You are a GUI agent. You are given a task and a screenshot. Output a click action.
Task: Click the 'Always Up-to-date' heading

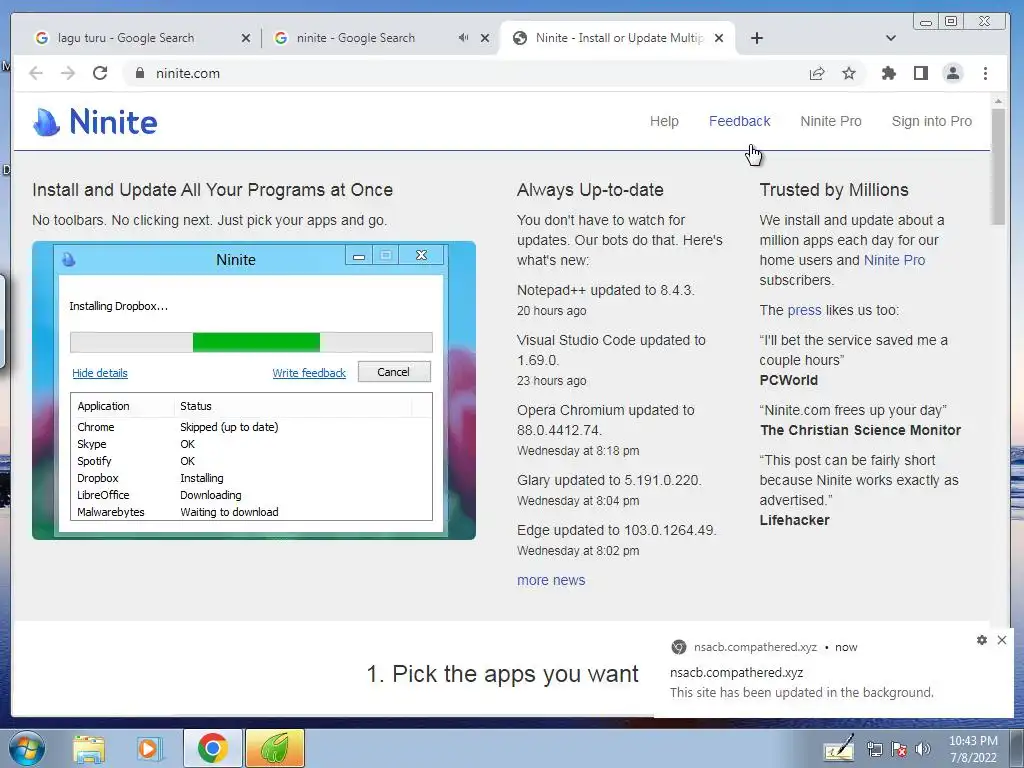click(x=590, y=190)
